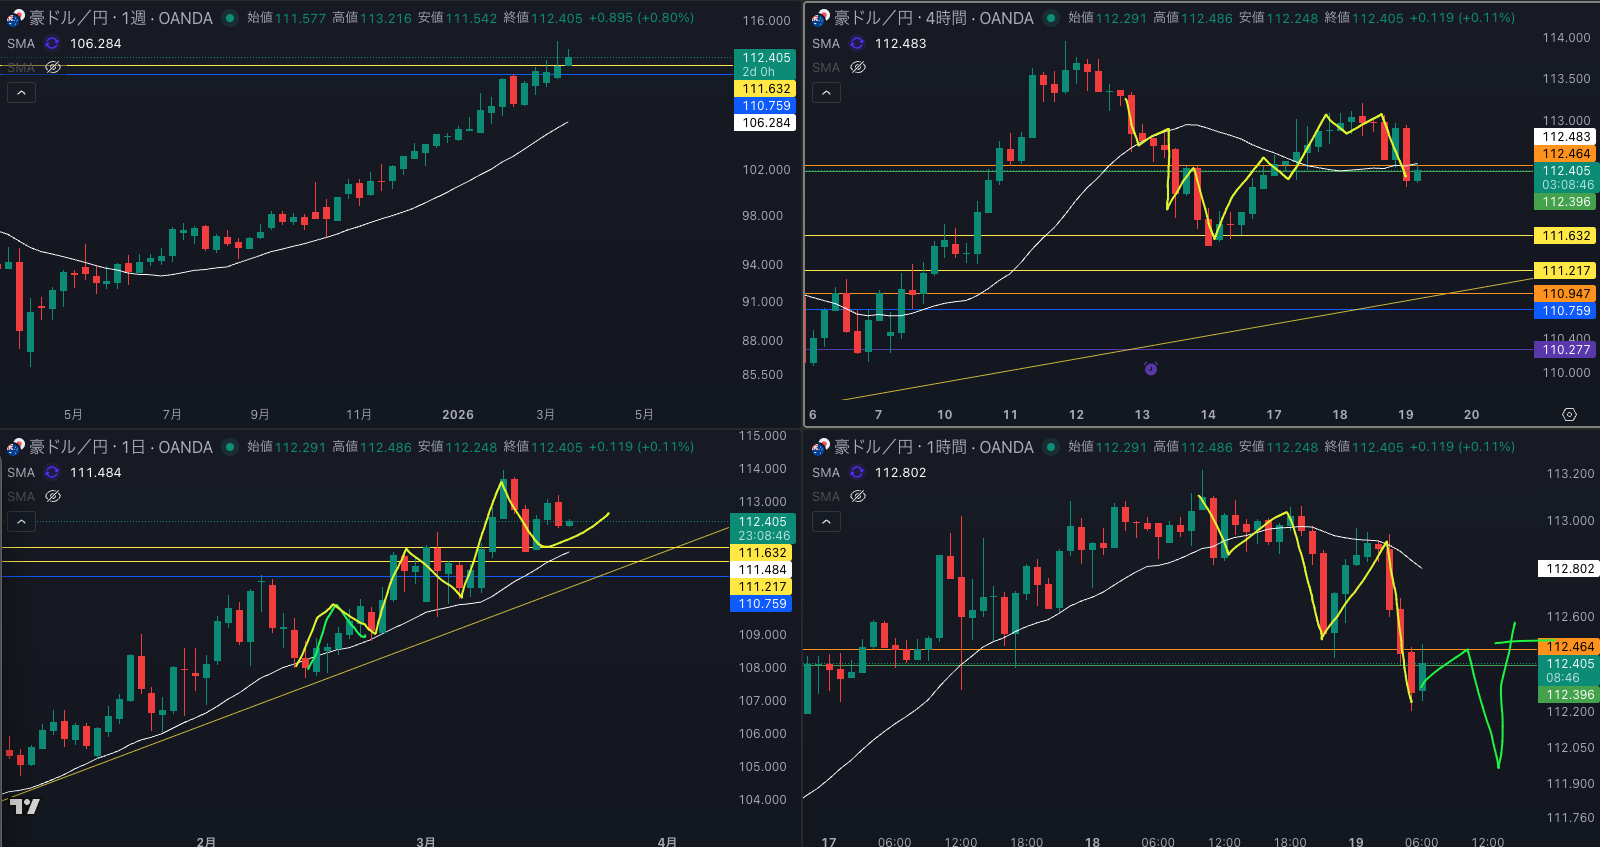Click the yellow 111.217 price label on 4-hour chart

1565,271
